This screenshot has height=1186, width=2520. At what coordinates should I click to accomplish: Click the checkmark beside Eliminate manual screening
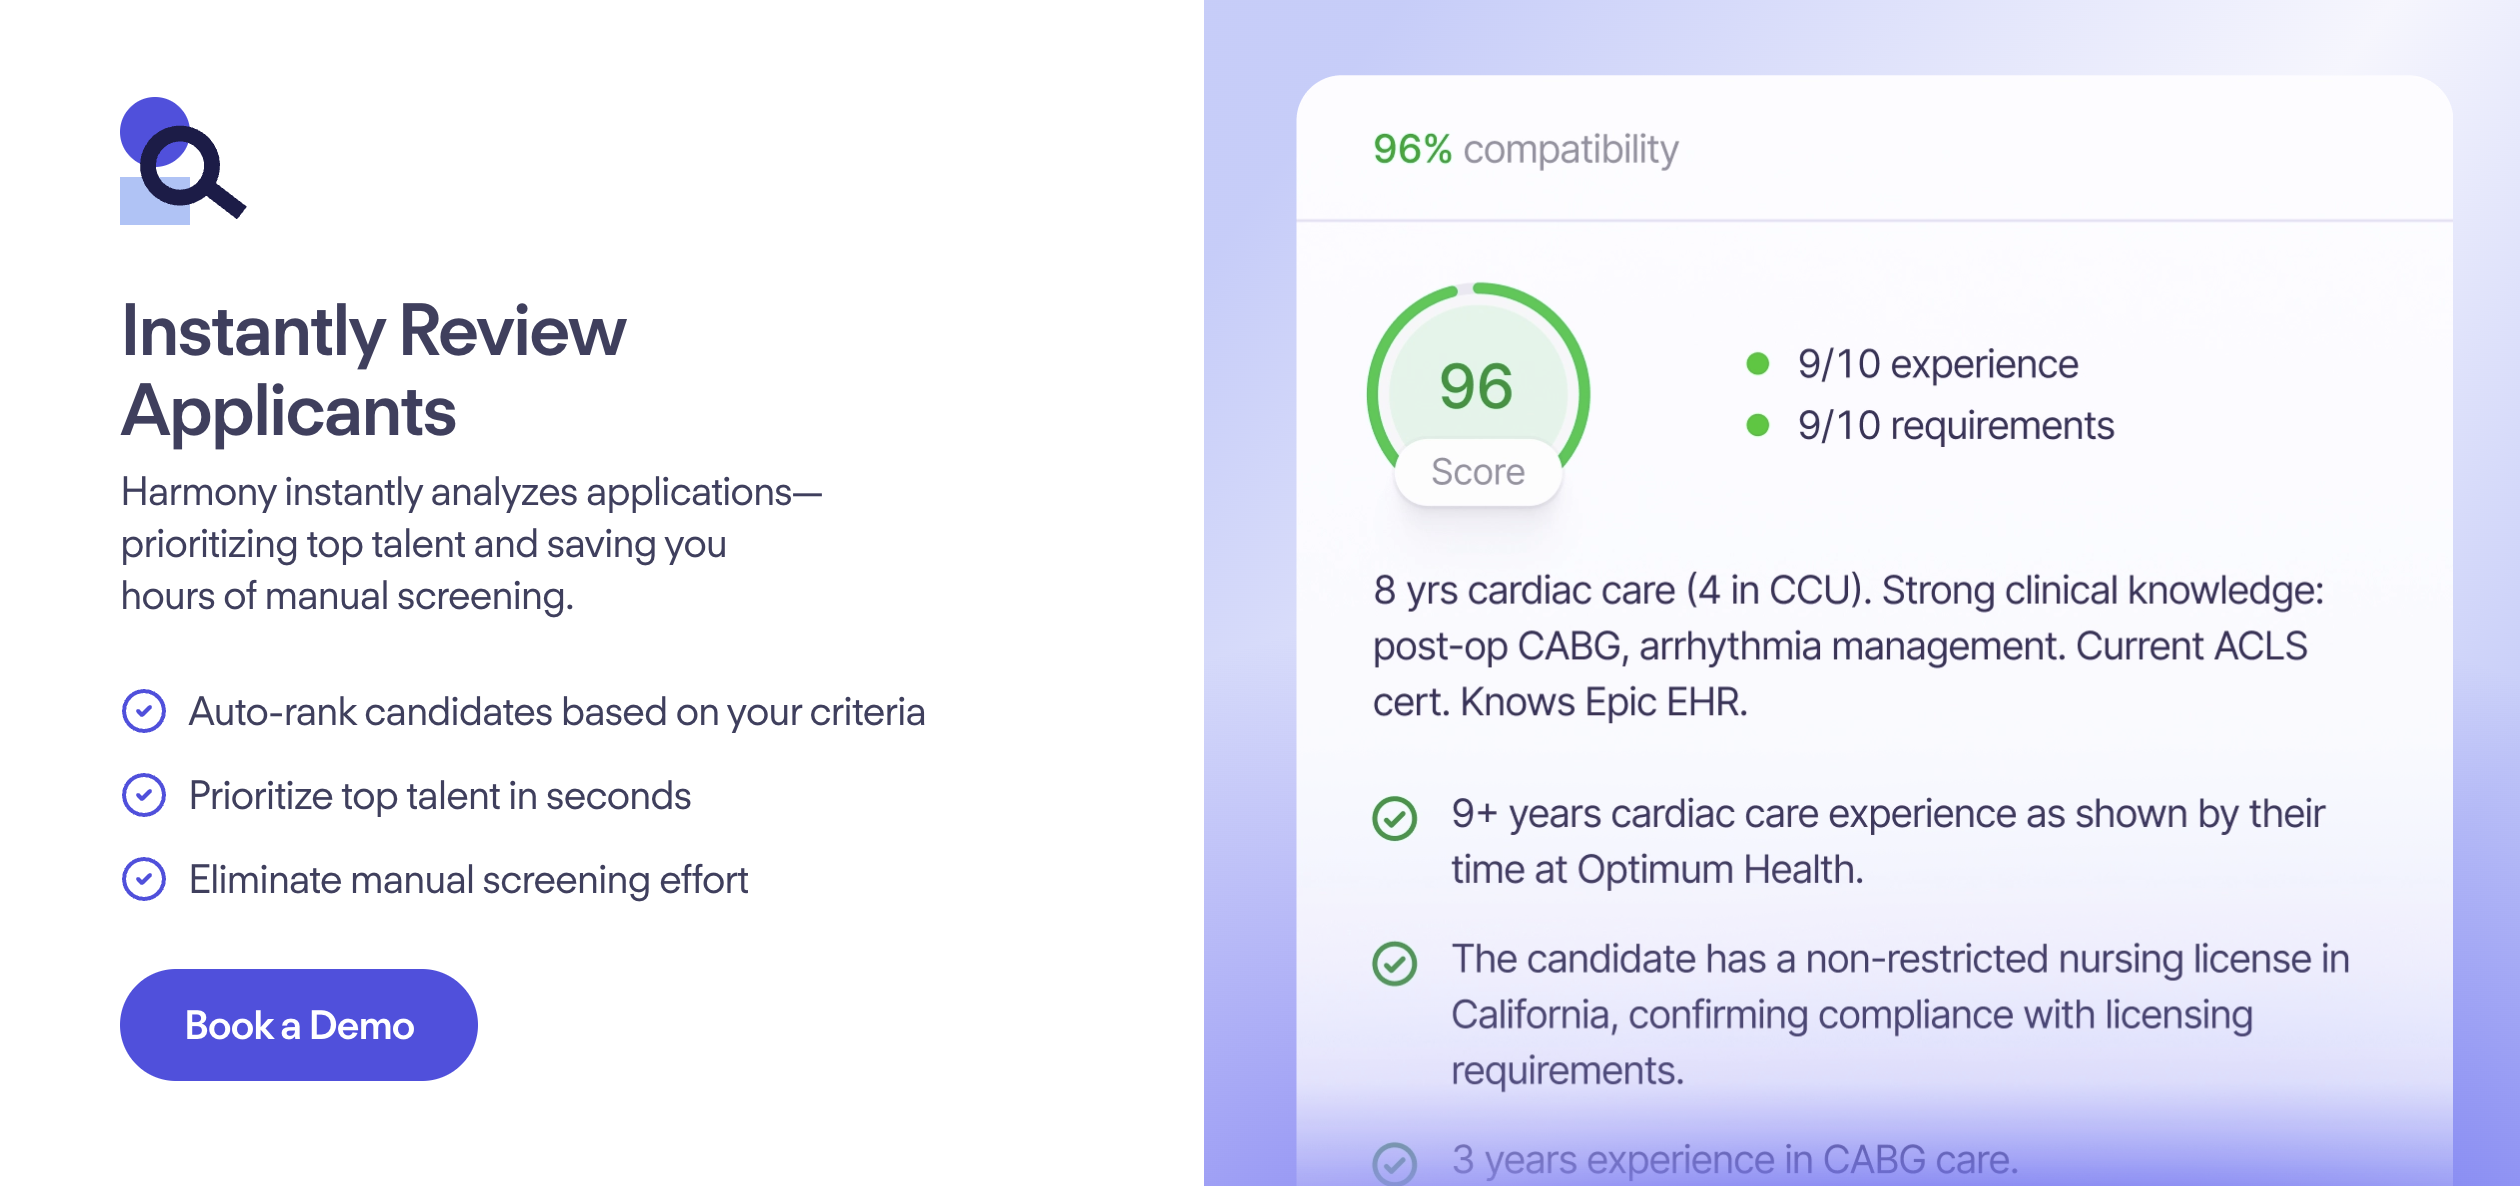tap(144, 879)
